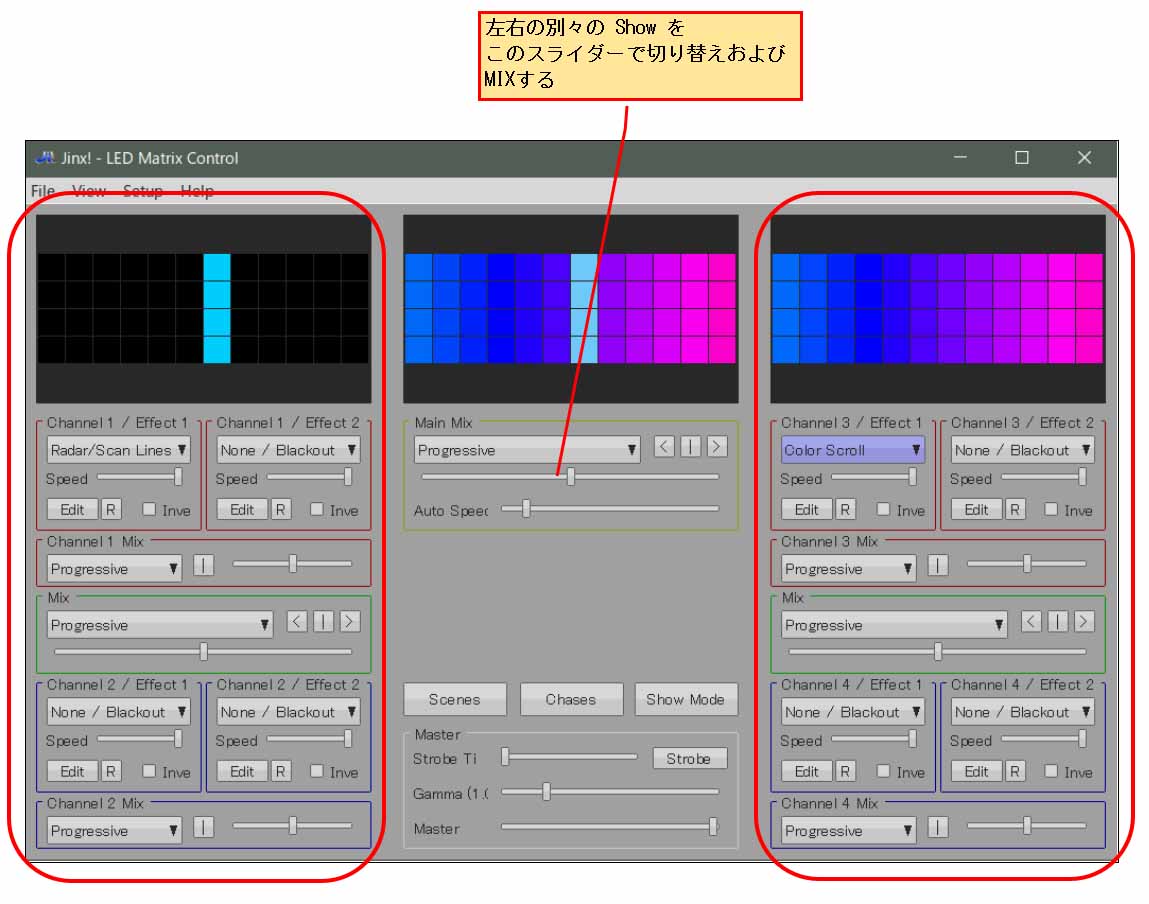Image resolution: width=1149 pixels, height=904 pixels.
Task: Click the Main Mix center pause button
Action: tap(691, 447)
